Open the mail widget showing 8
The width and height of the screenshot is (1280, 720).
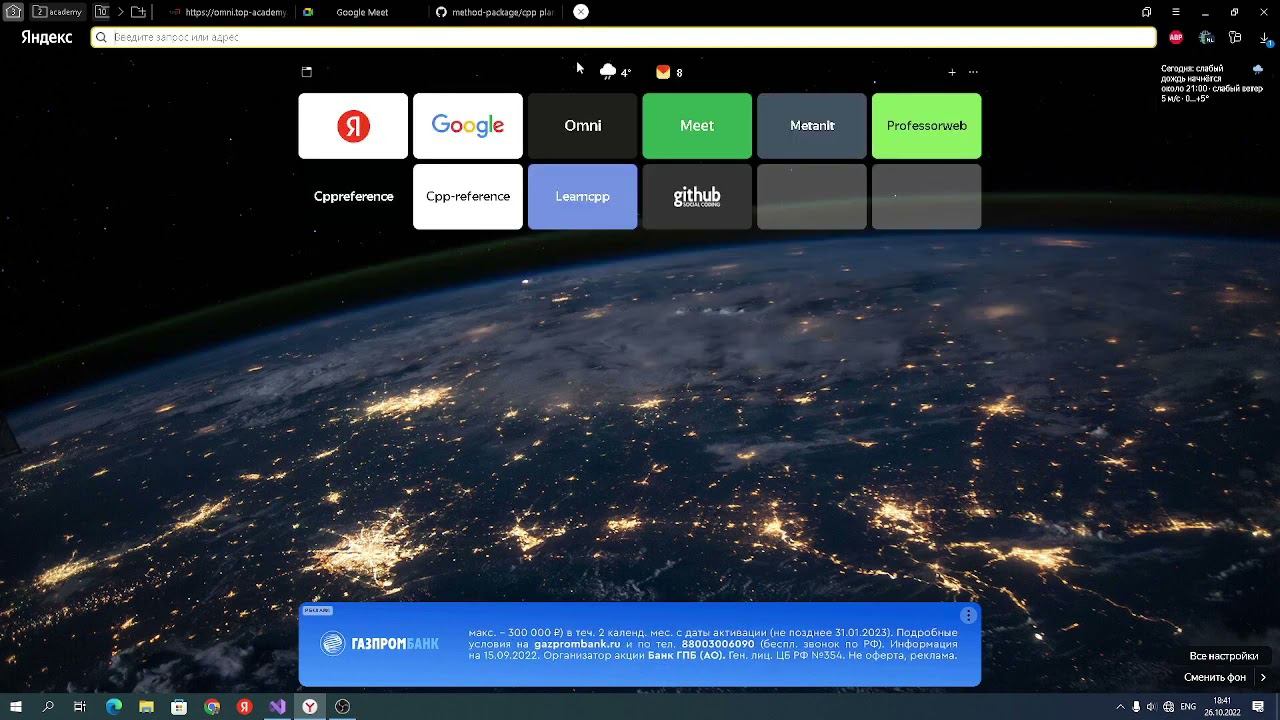pyautogui.click(x=669, y=72)
